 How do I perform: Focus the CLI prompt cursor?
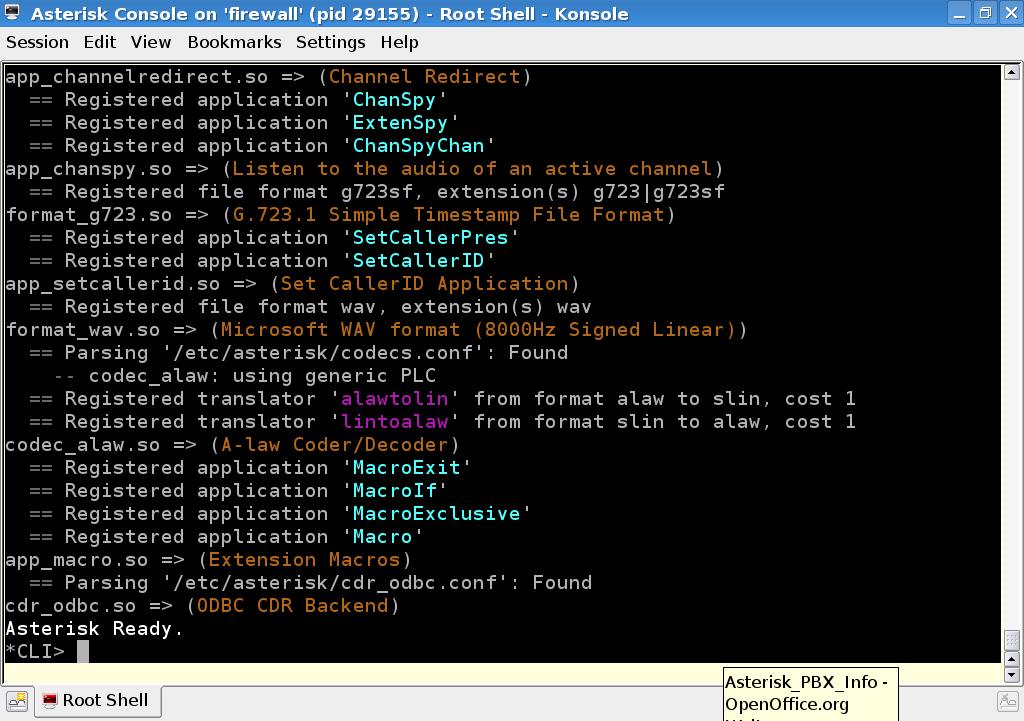pyautogui.click(x=83, y=652)
